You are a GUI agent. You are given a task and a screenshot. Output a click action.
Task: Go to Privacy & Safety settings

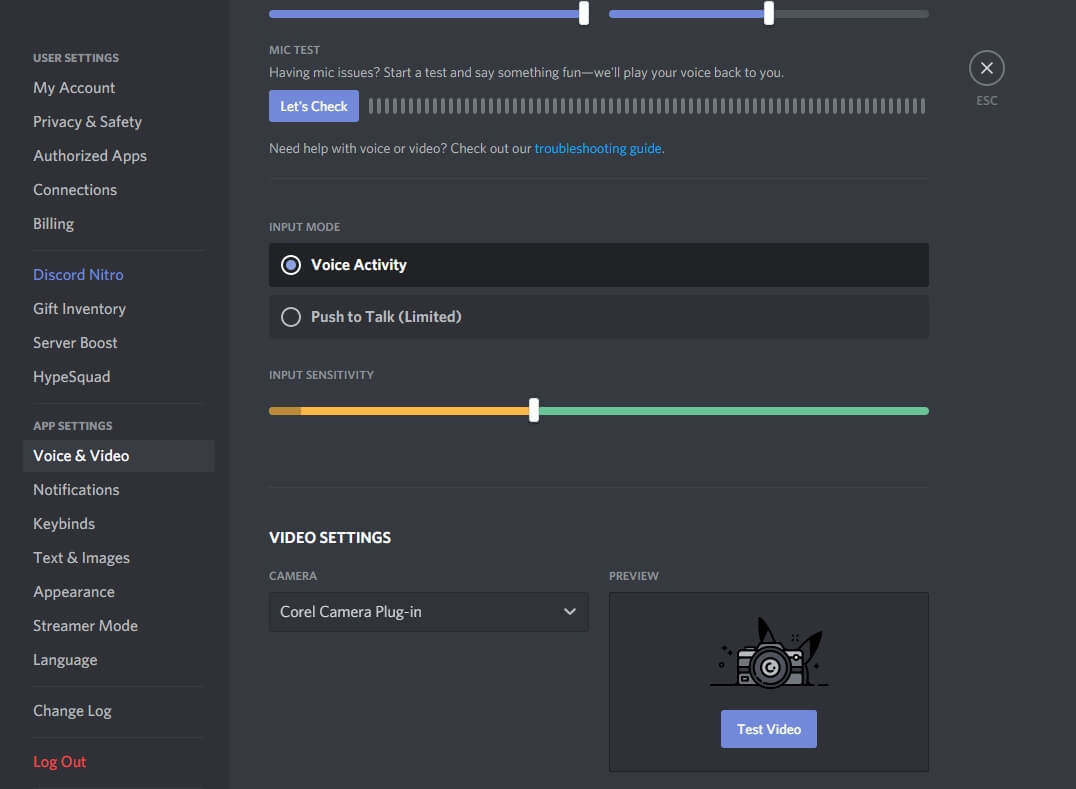[x=87, y=122]
